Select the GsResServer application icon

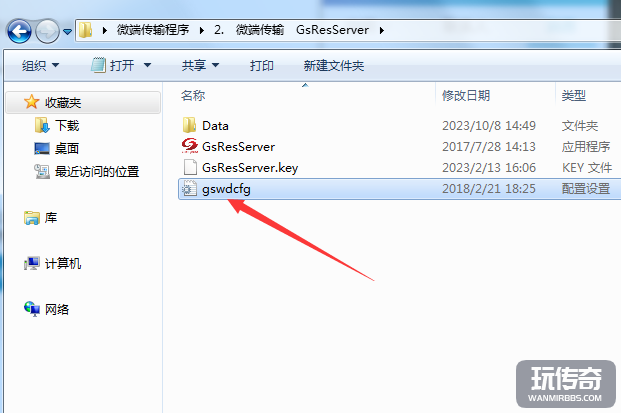click(190, 146)
